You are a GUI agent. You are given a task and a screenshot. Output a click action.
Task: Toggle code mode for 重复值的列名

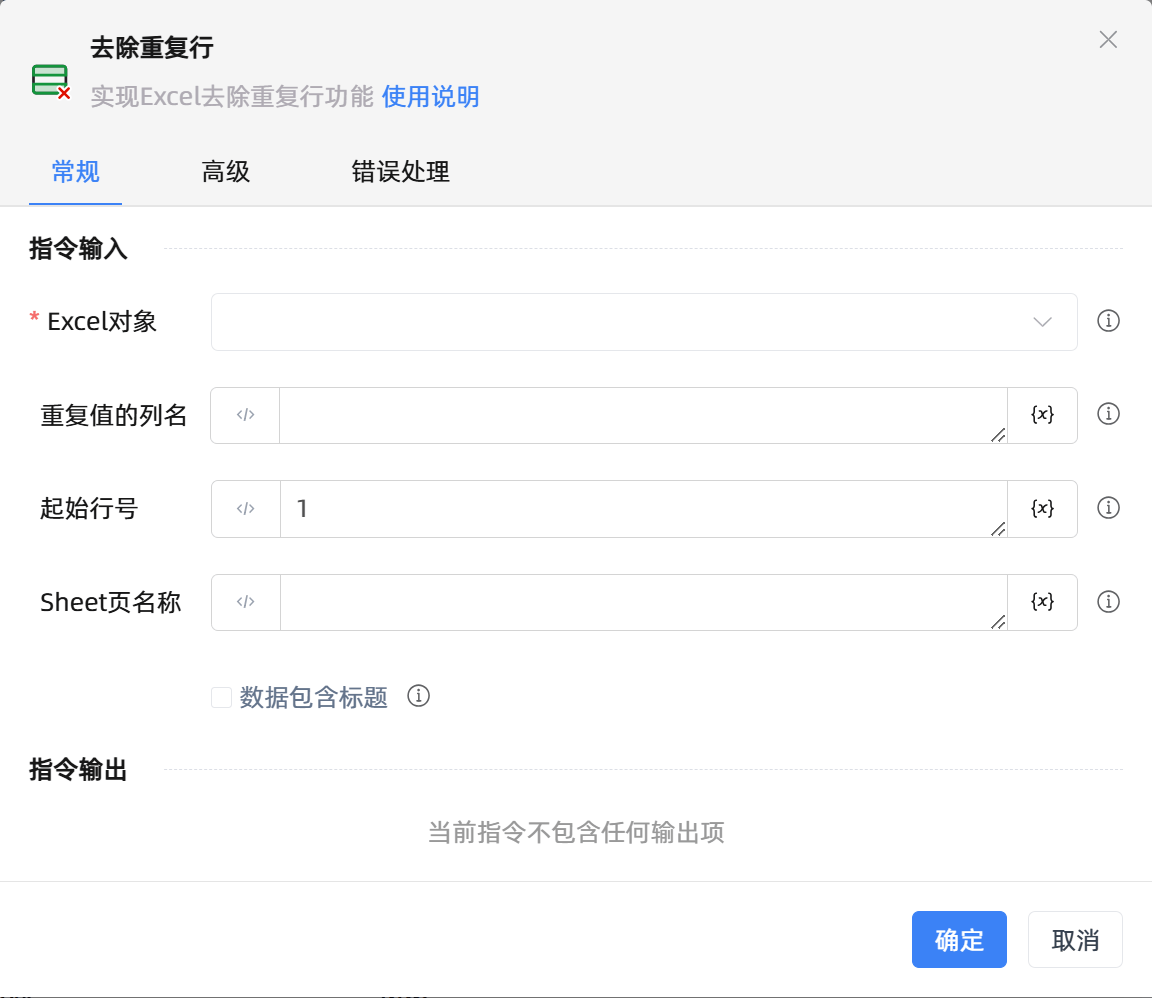point(245,415)
